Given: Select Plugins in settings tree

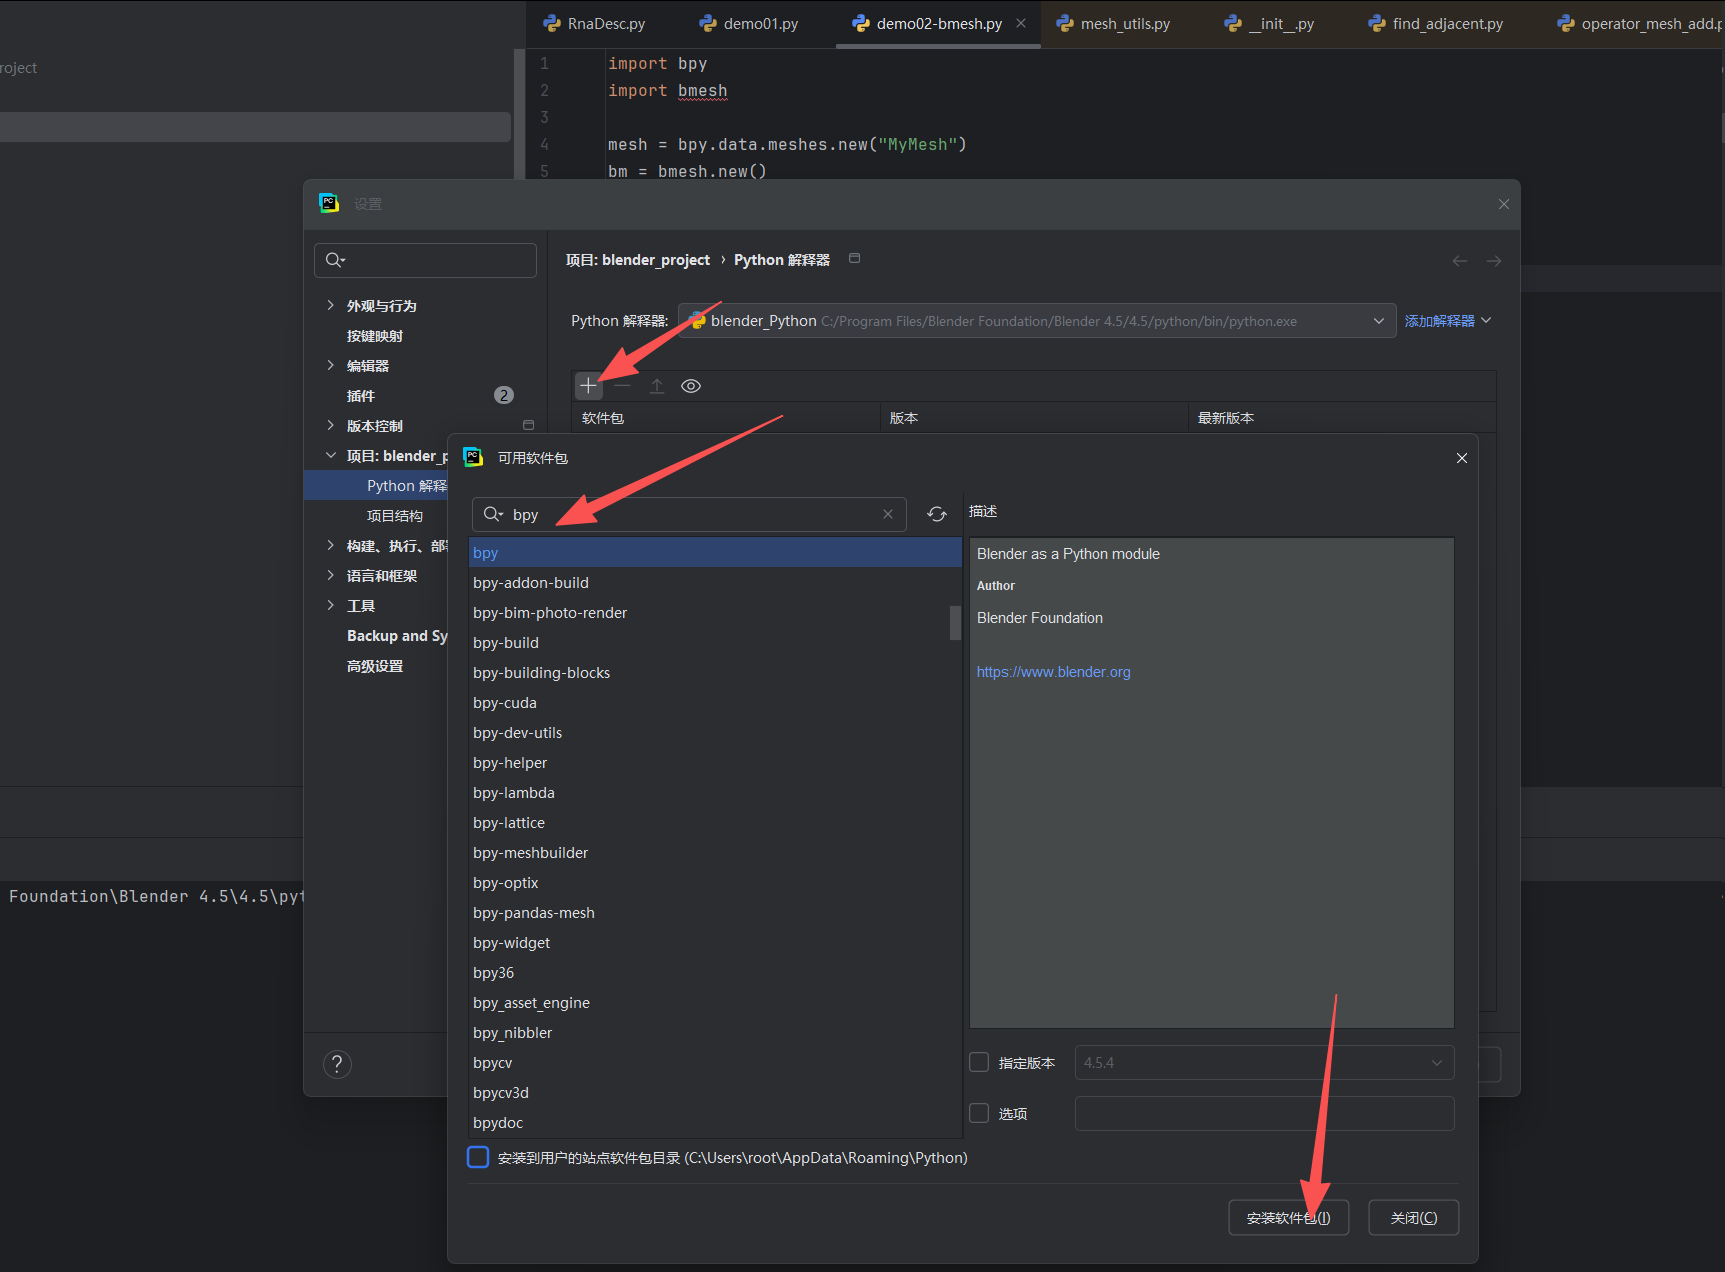Looking at the screenshot, I should point(361,396).
